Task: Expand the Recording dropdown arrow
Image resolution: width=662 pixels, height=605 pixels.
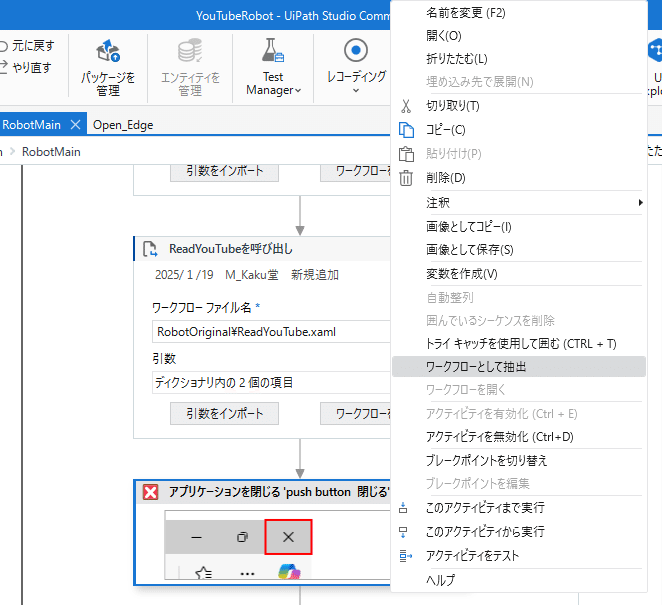Action: [356, 90]
